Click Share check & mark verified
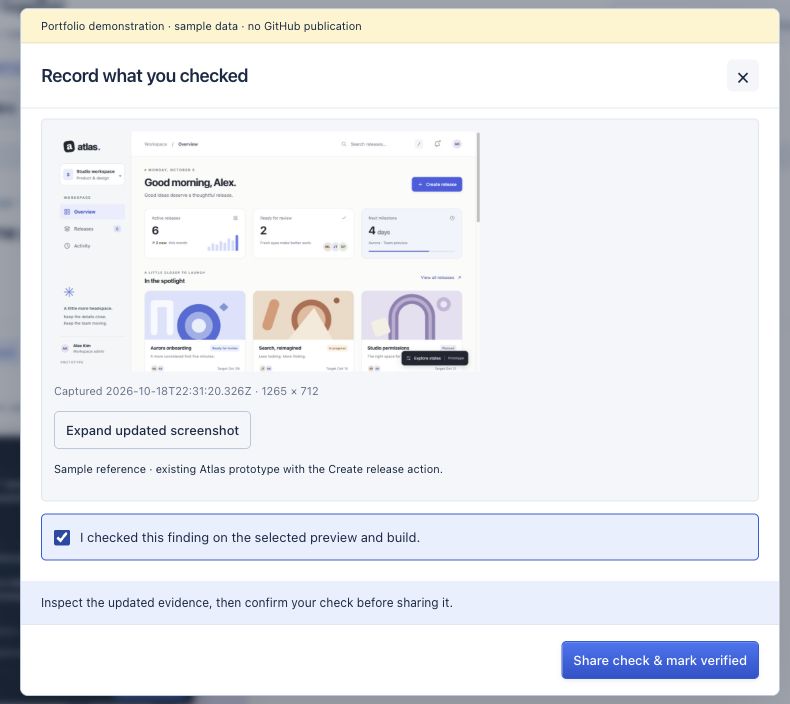 coord(660,660)
